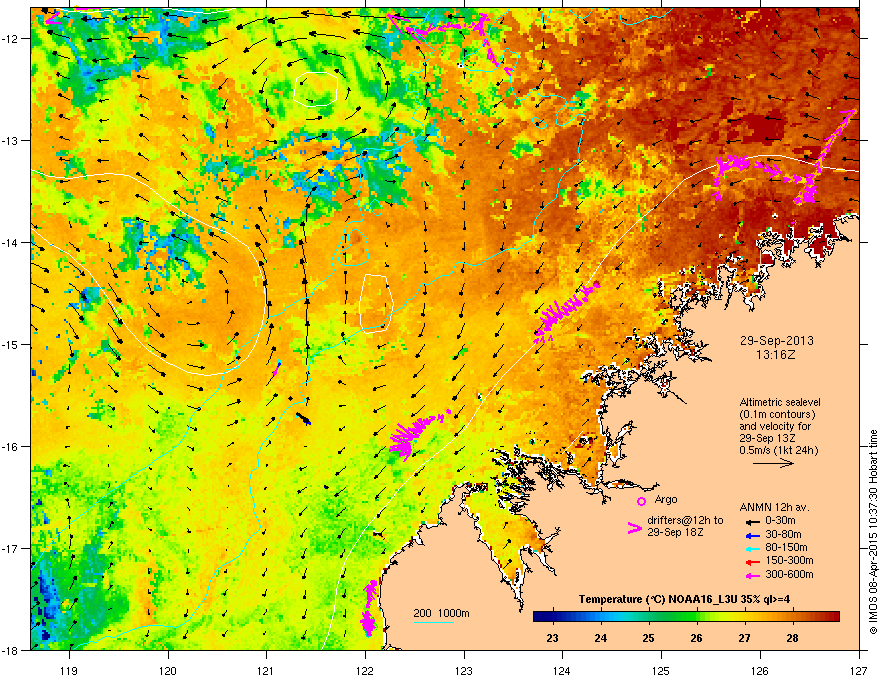
Task: Click the '-18' latitude axis label
Action: (10, 650)
